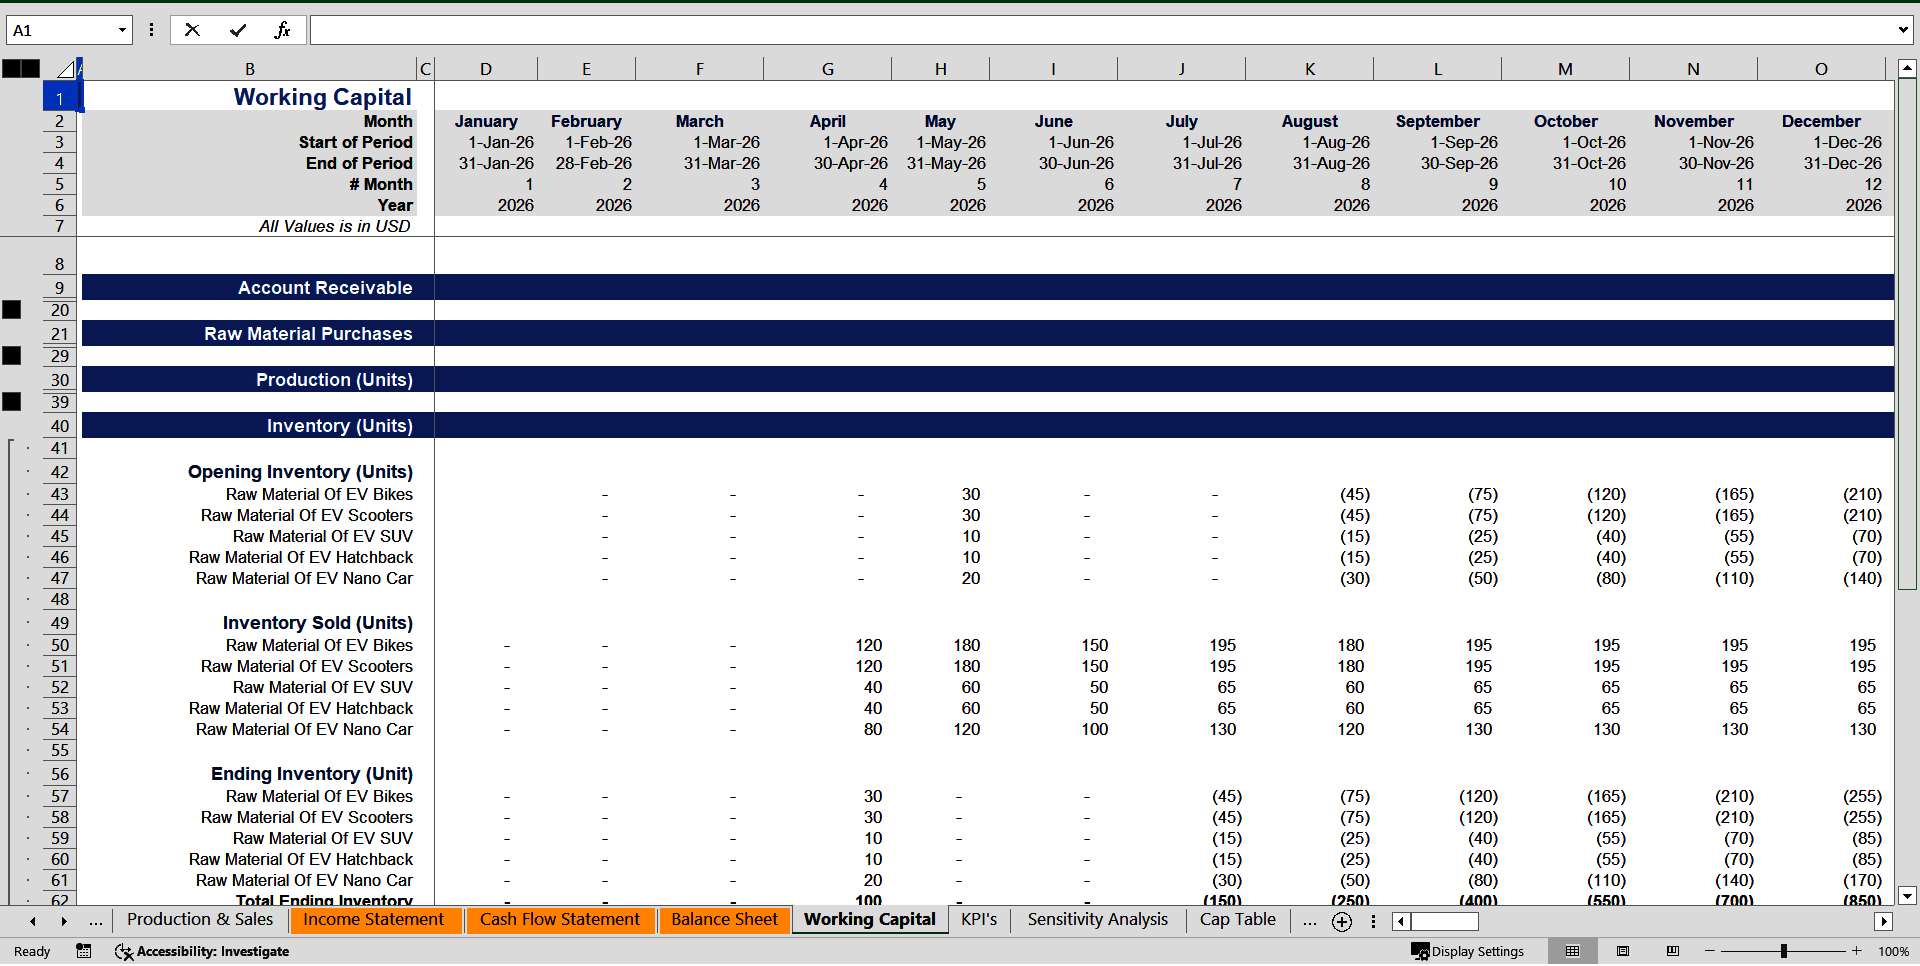This screenshot has height=966, width=1920.
Task: Select the September month cell
Action: pos(1438,121)
